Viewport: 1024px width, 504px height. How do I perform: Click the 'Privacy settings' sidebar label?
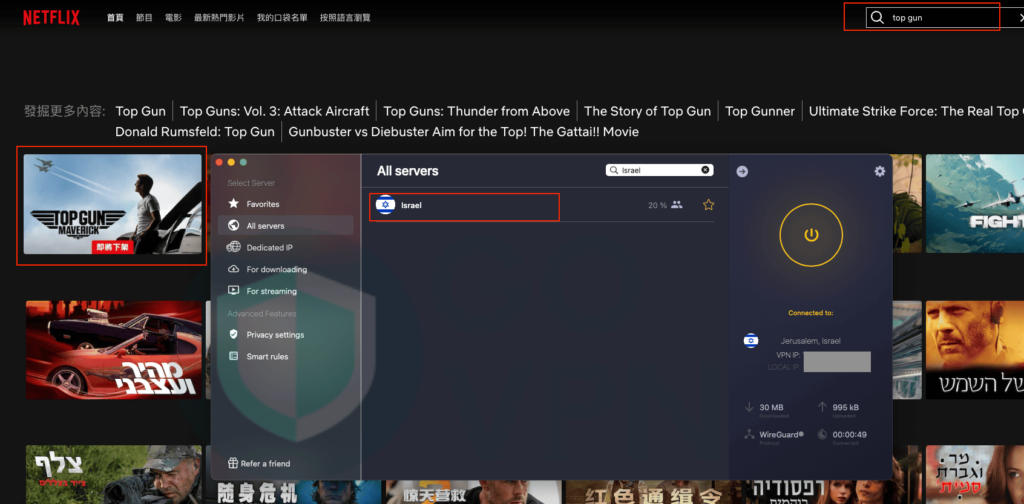tap(276, 335)
